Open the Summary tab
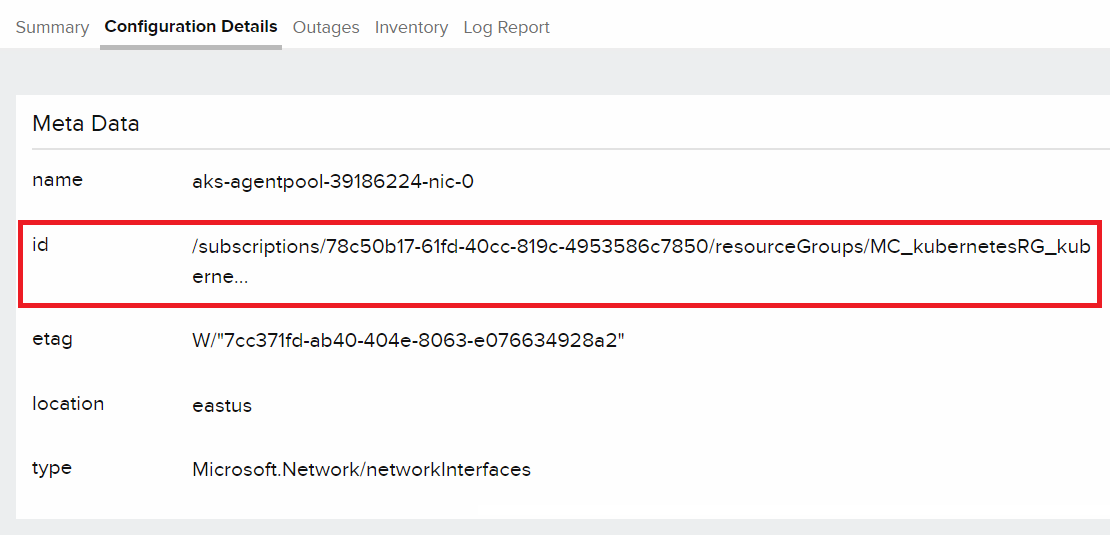This screenshot has height=535, width=1110. (52, 27)
